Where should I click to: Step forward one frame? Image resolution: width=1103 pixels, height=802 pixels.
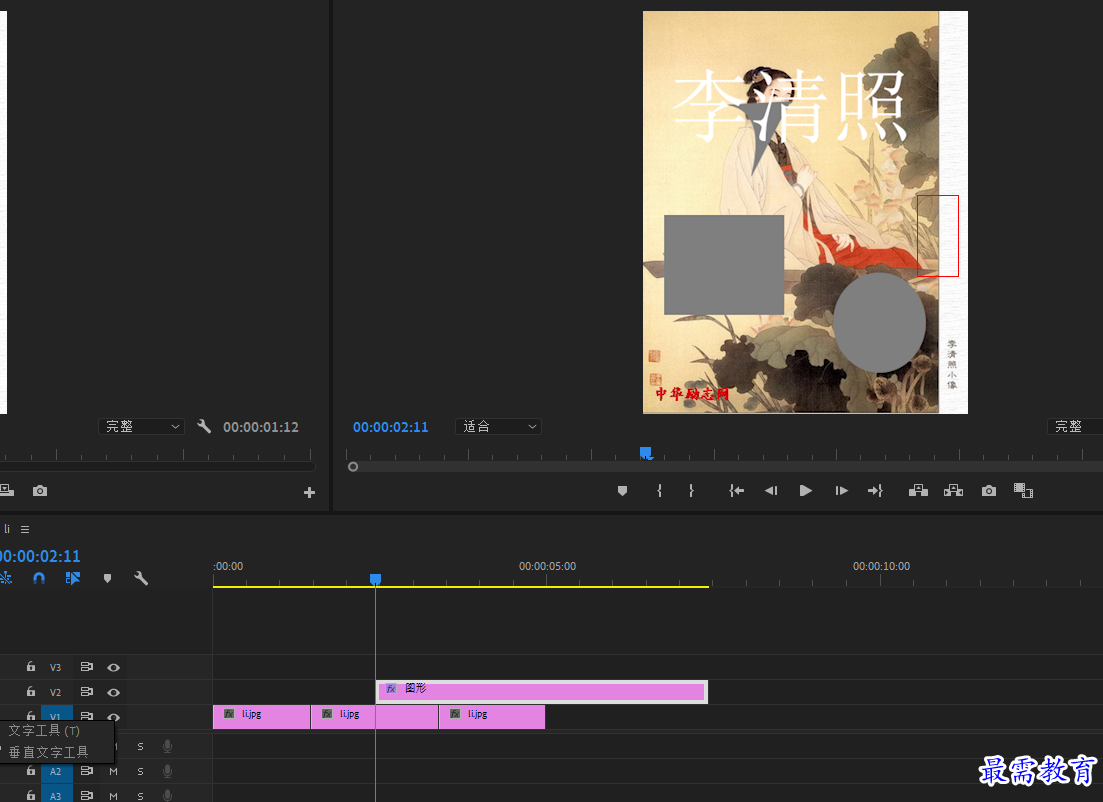pyautogui.click(x=841, y=490)
